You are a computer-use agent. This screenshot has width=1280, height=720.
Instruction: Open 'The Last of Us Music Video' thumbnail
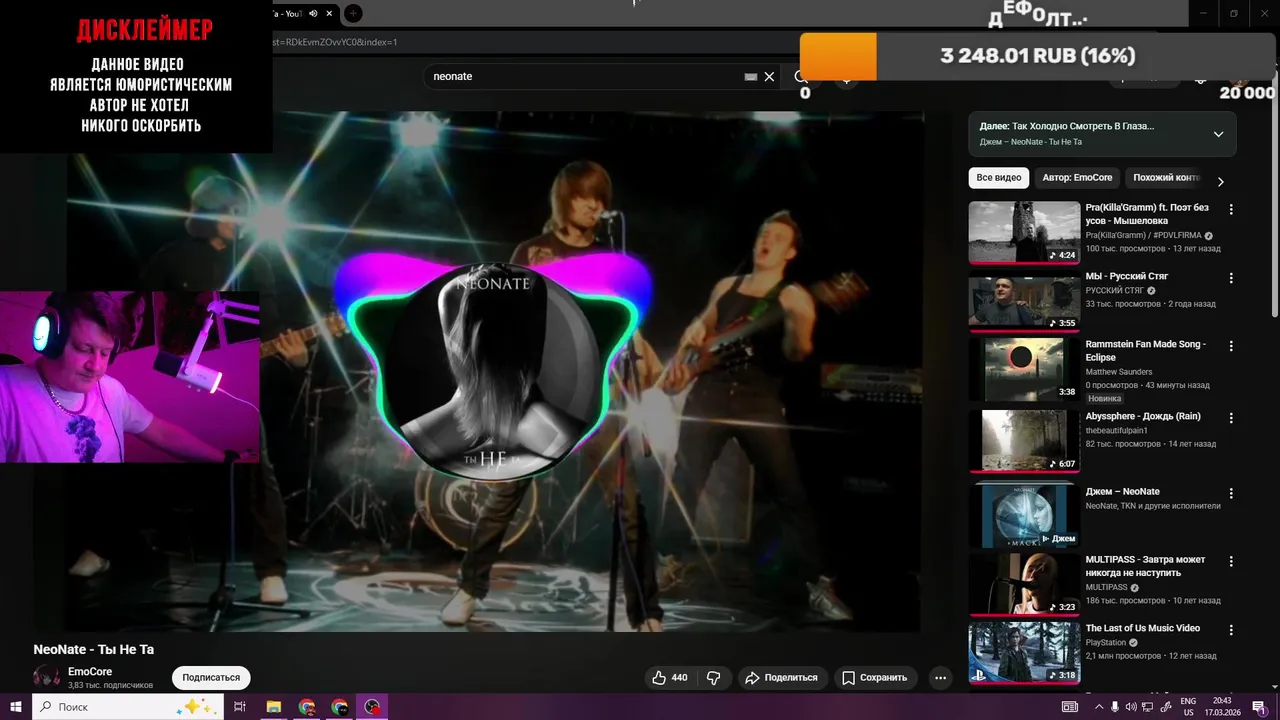1024,653
